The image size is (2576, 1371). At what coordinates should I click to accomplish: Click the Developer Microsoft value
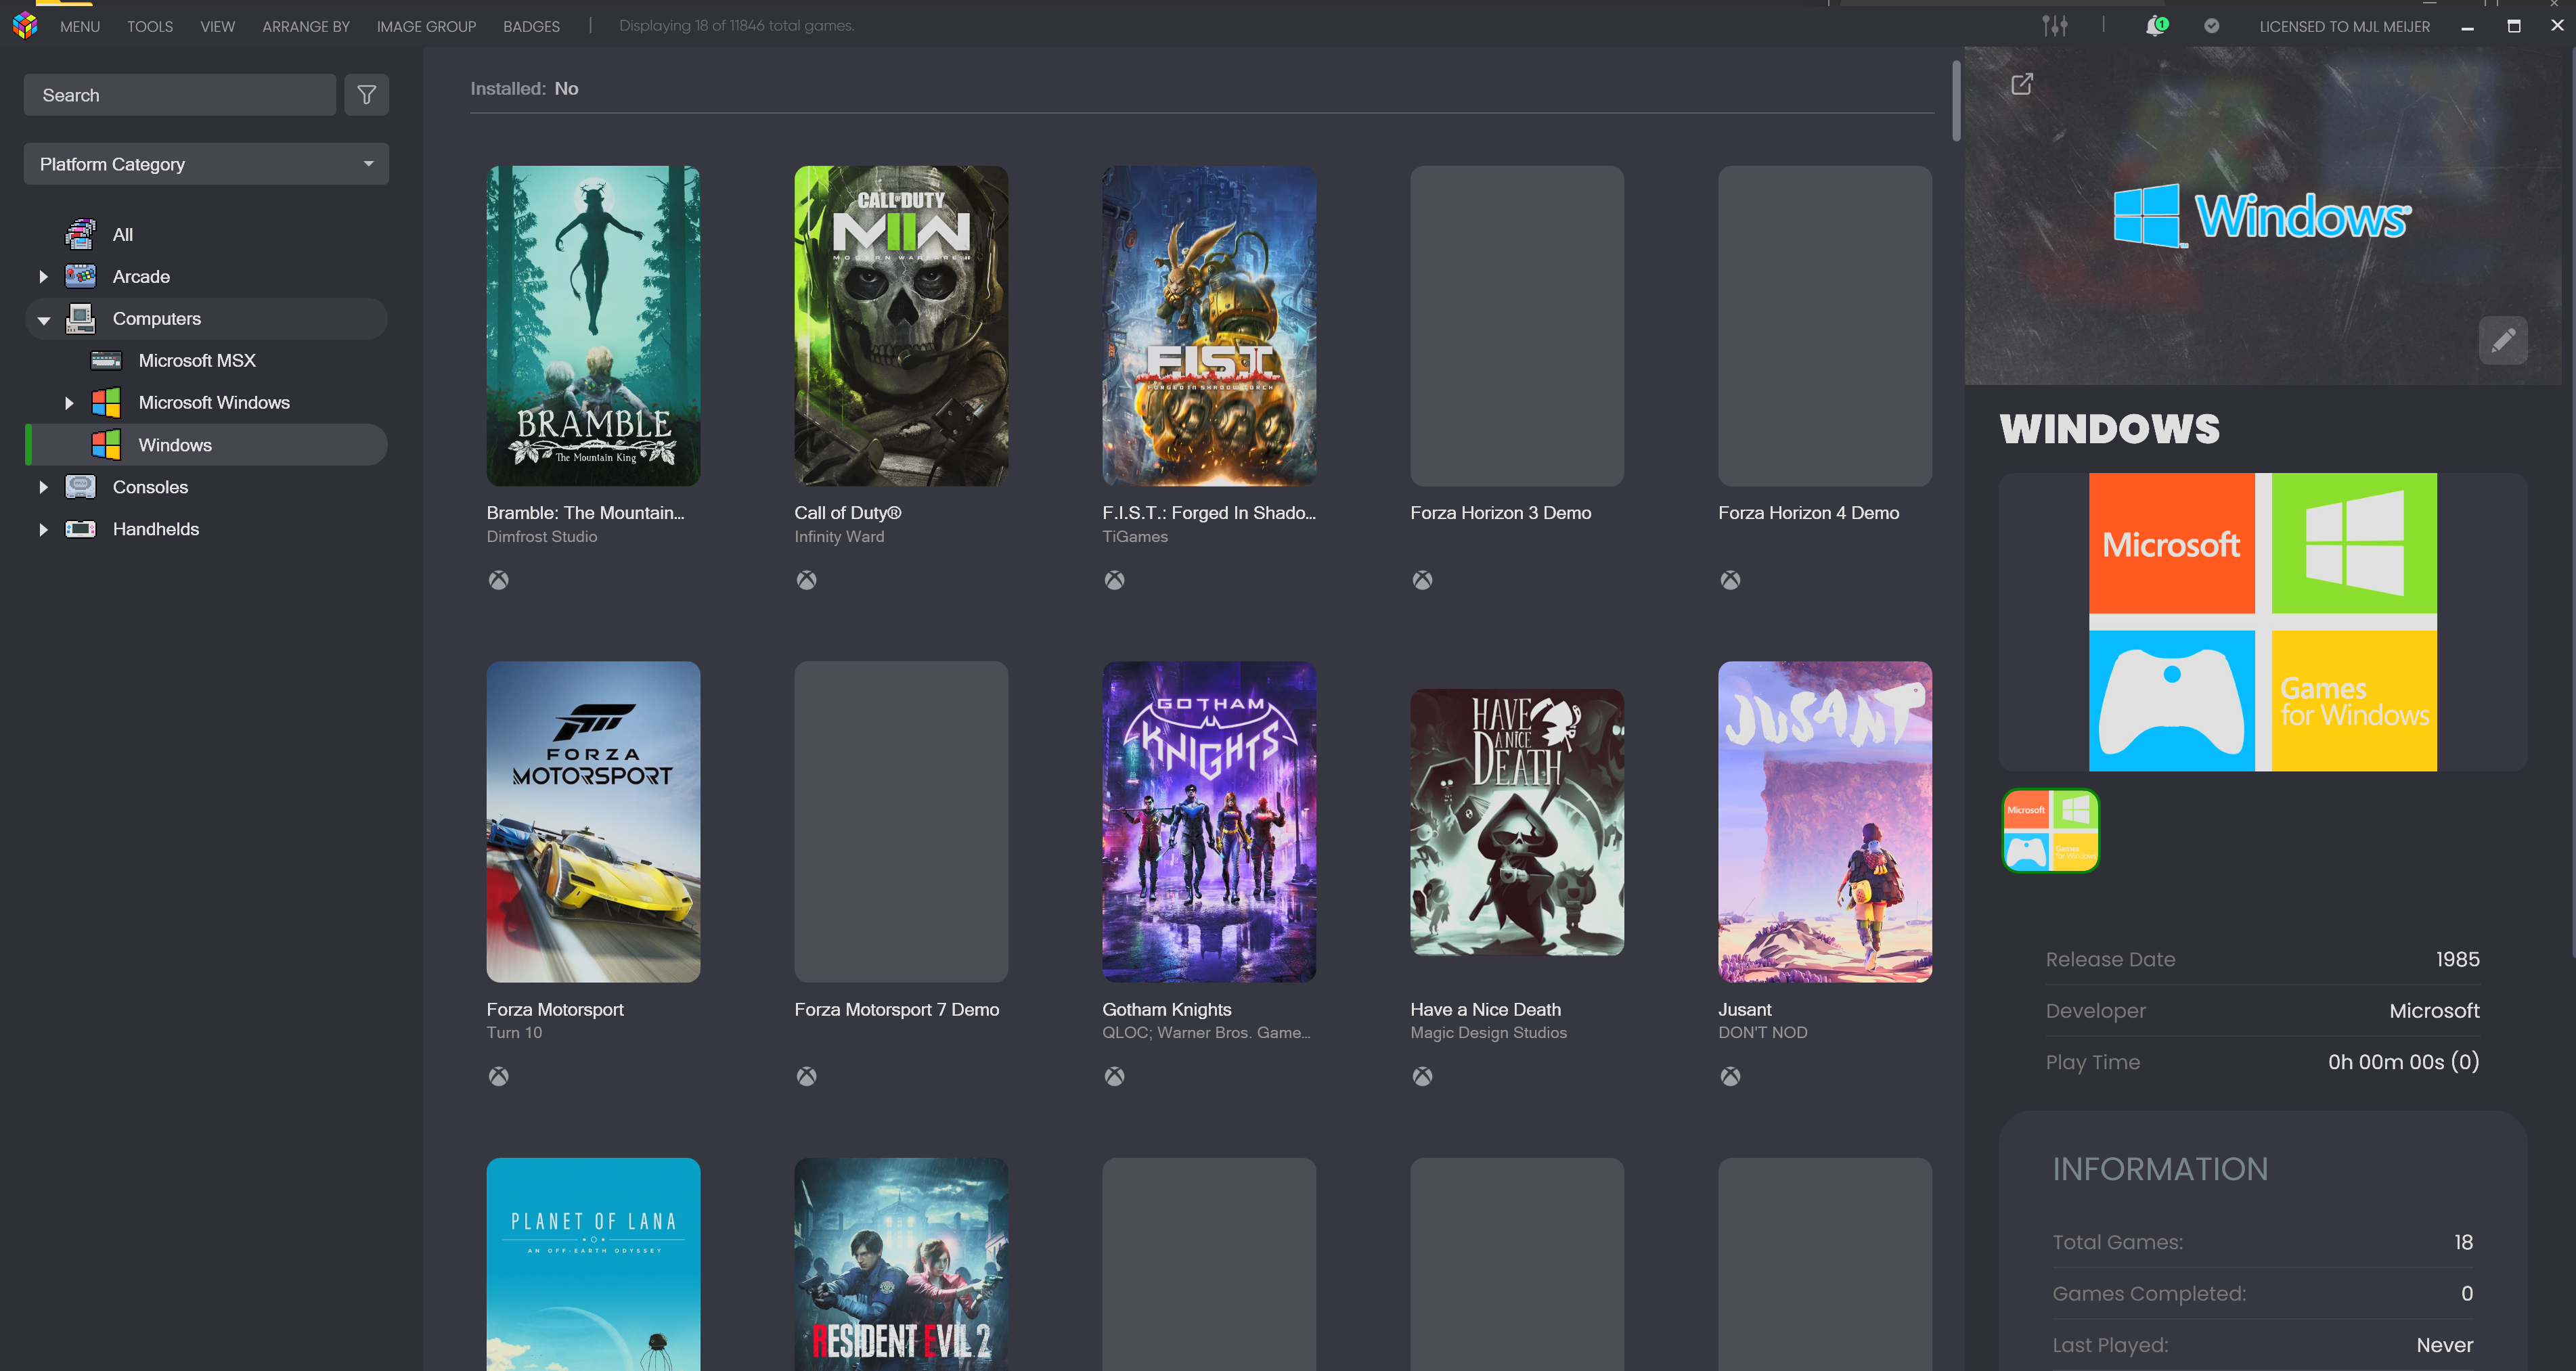point(2434,1011)
